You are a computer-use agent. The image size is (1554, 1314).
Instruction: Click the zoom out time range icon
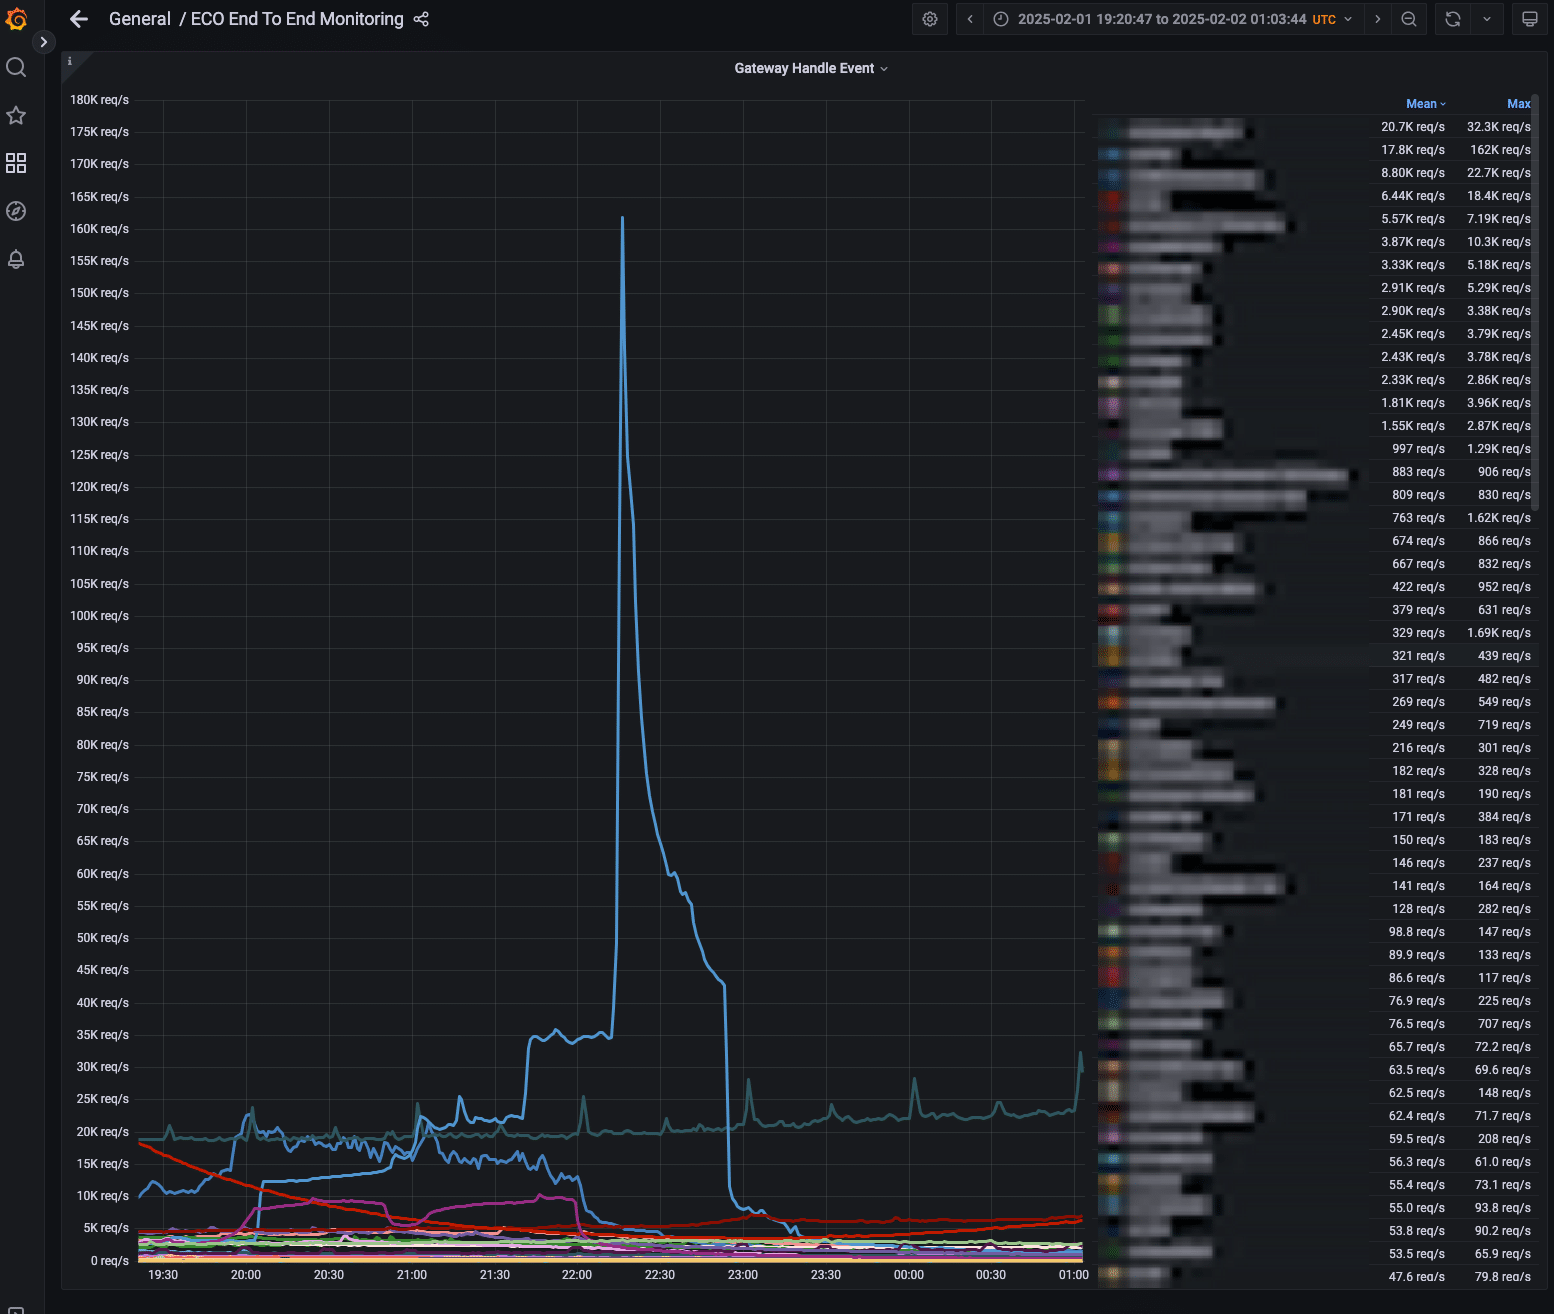(1408, 19)
